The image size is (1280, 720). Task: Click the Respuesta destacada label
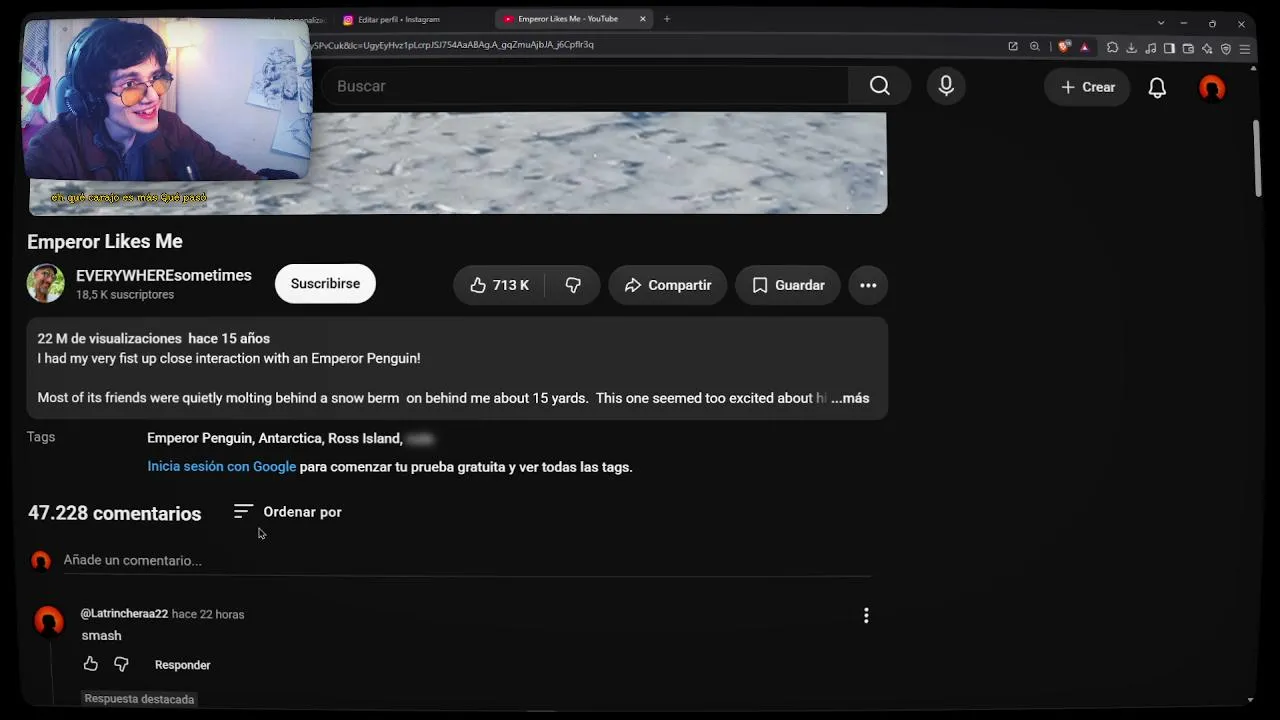pyautogui.click(x=139, y=699)
